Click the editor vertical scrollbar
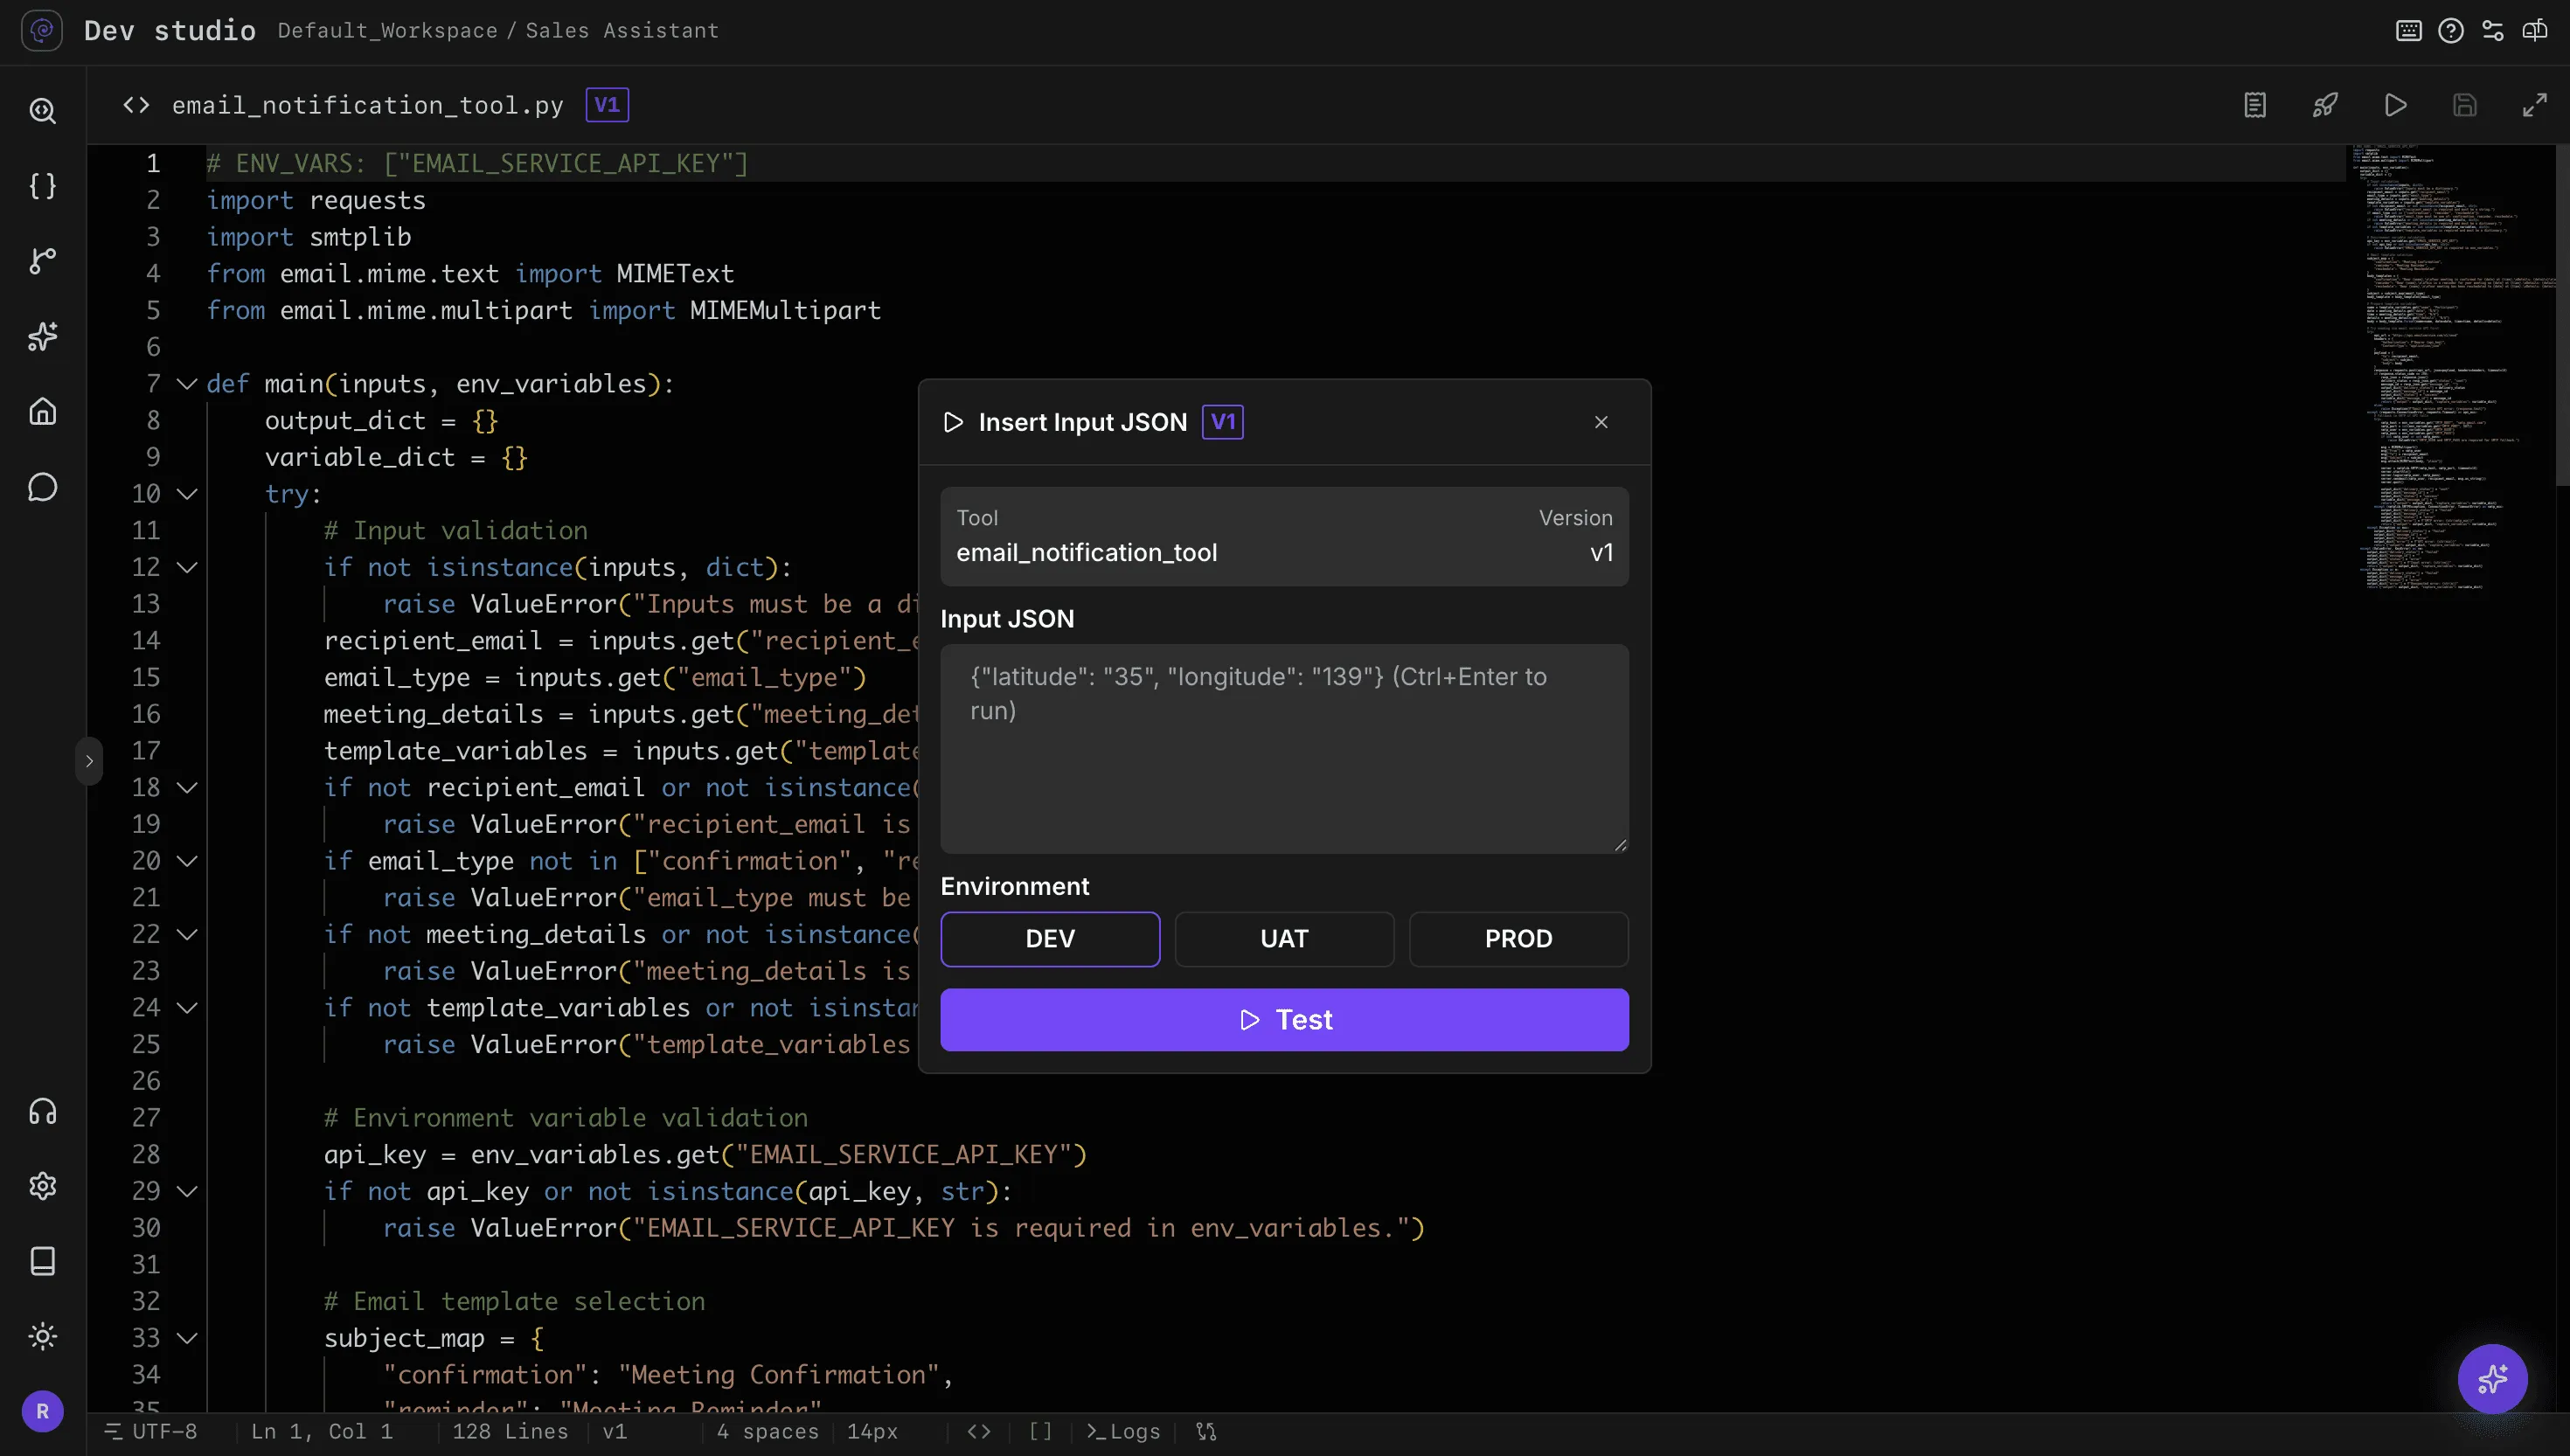 pyautogui.click(x=2562, y=316)
